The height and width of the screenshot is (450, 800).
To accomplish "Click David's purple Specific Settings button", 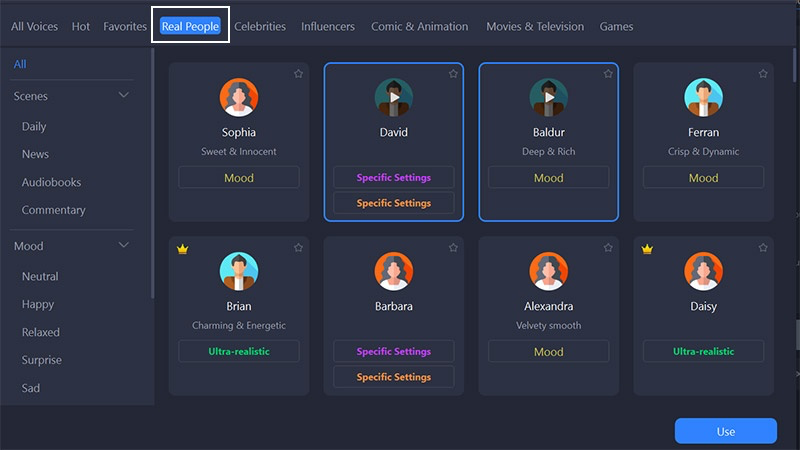I will 394,177.
